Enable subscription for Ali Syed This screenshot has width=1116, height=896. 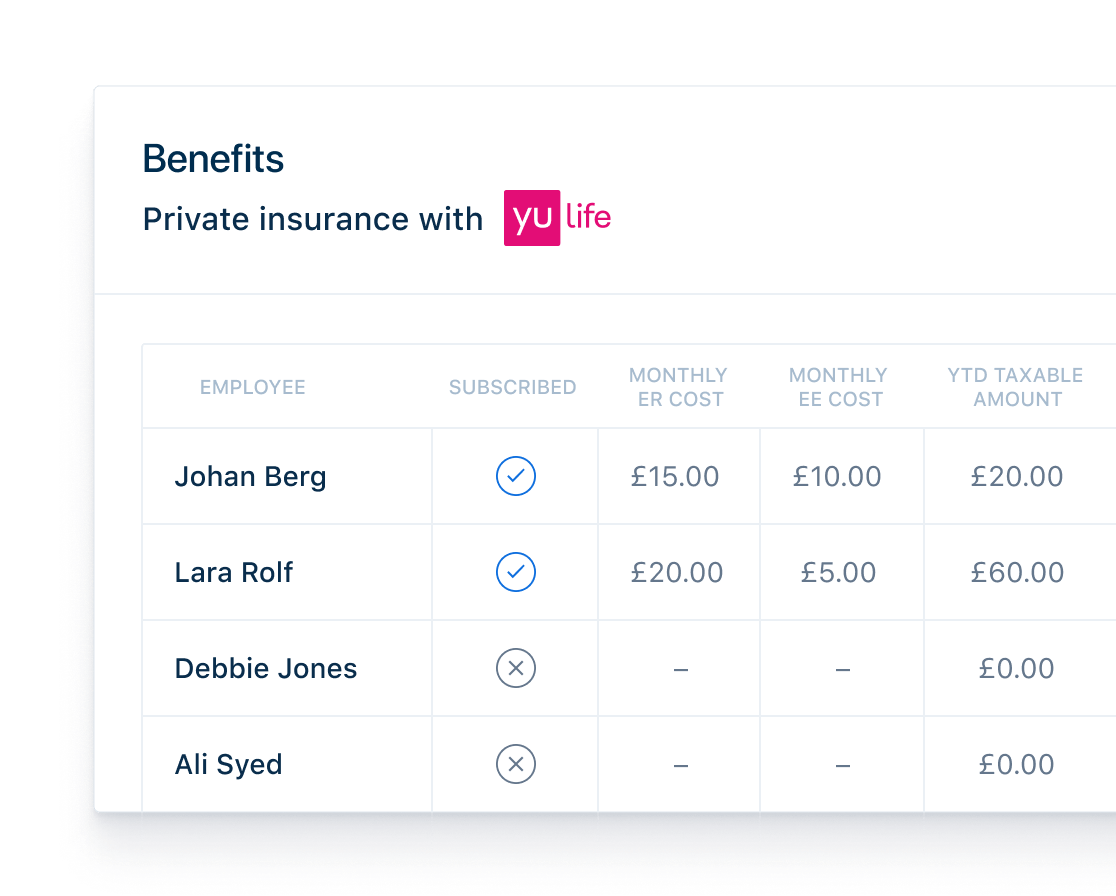tap(516, 764)
